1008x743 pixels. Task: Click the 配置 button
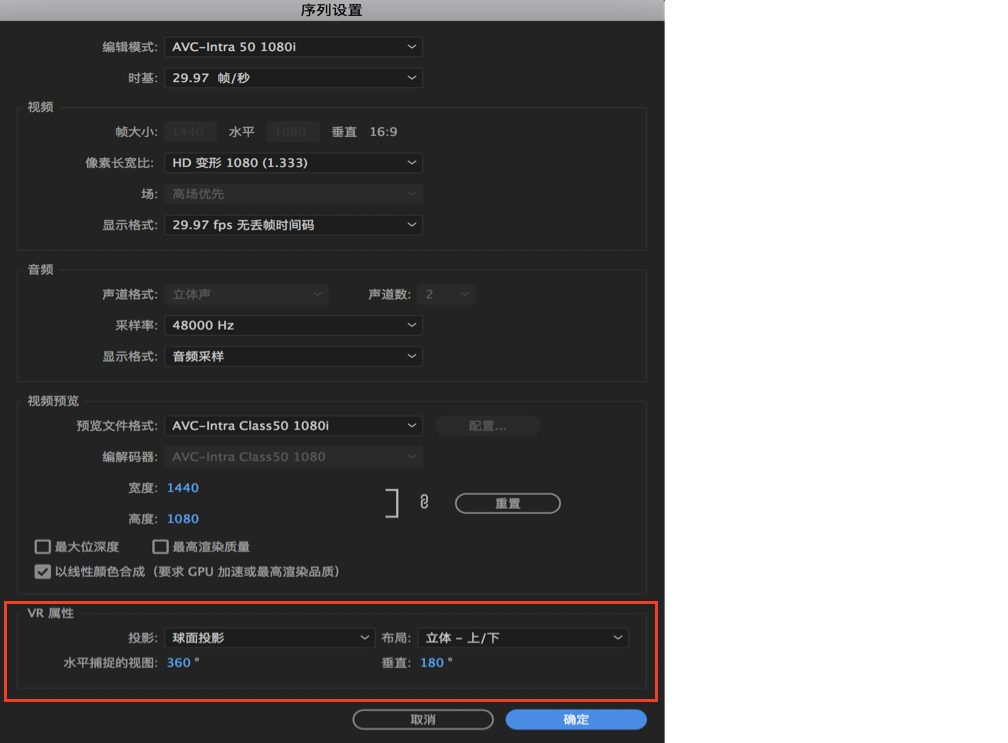487,425
